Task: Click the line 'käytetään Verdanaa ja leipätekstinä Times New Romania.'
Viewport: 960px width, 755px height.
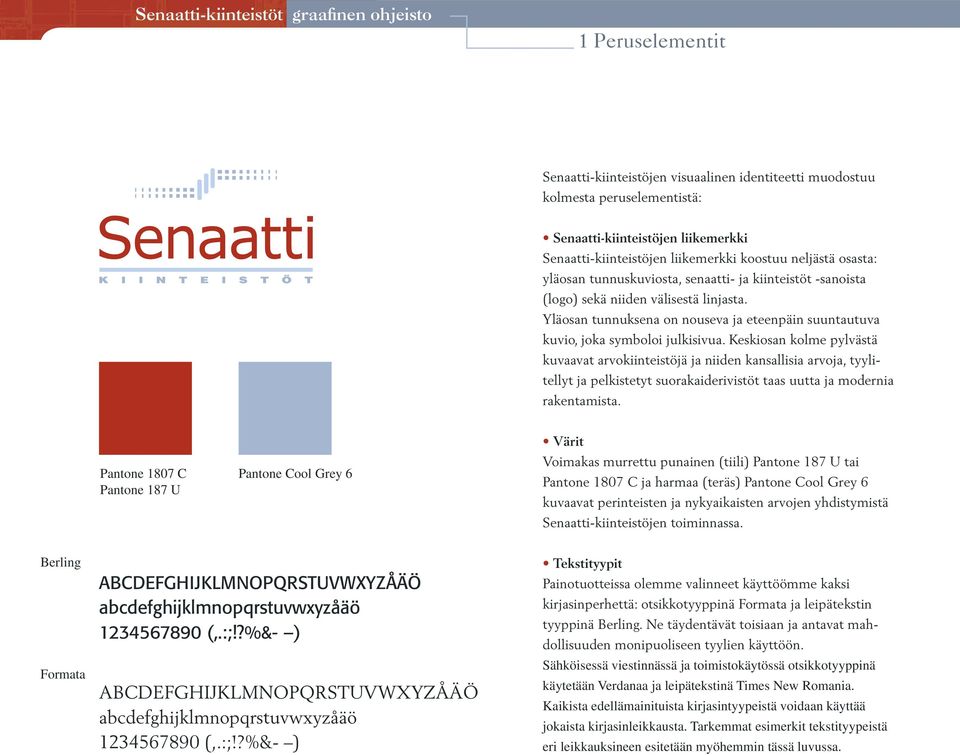Action: click(698, 685)
